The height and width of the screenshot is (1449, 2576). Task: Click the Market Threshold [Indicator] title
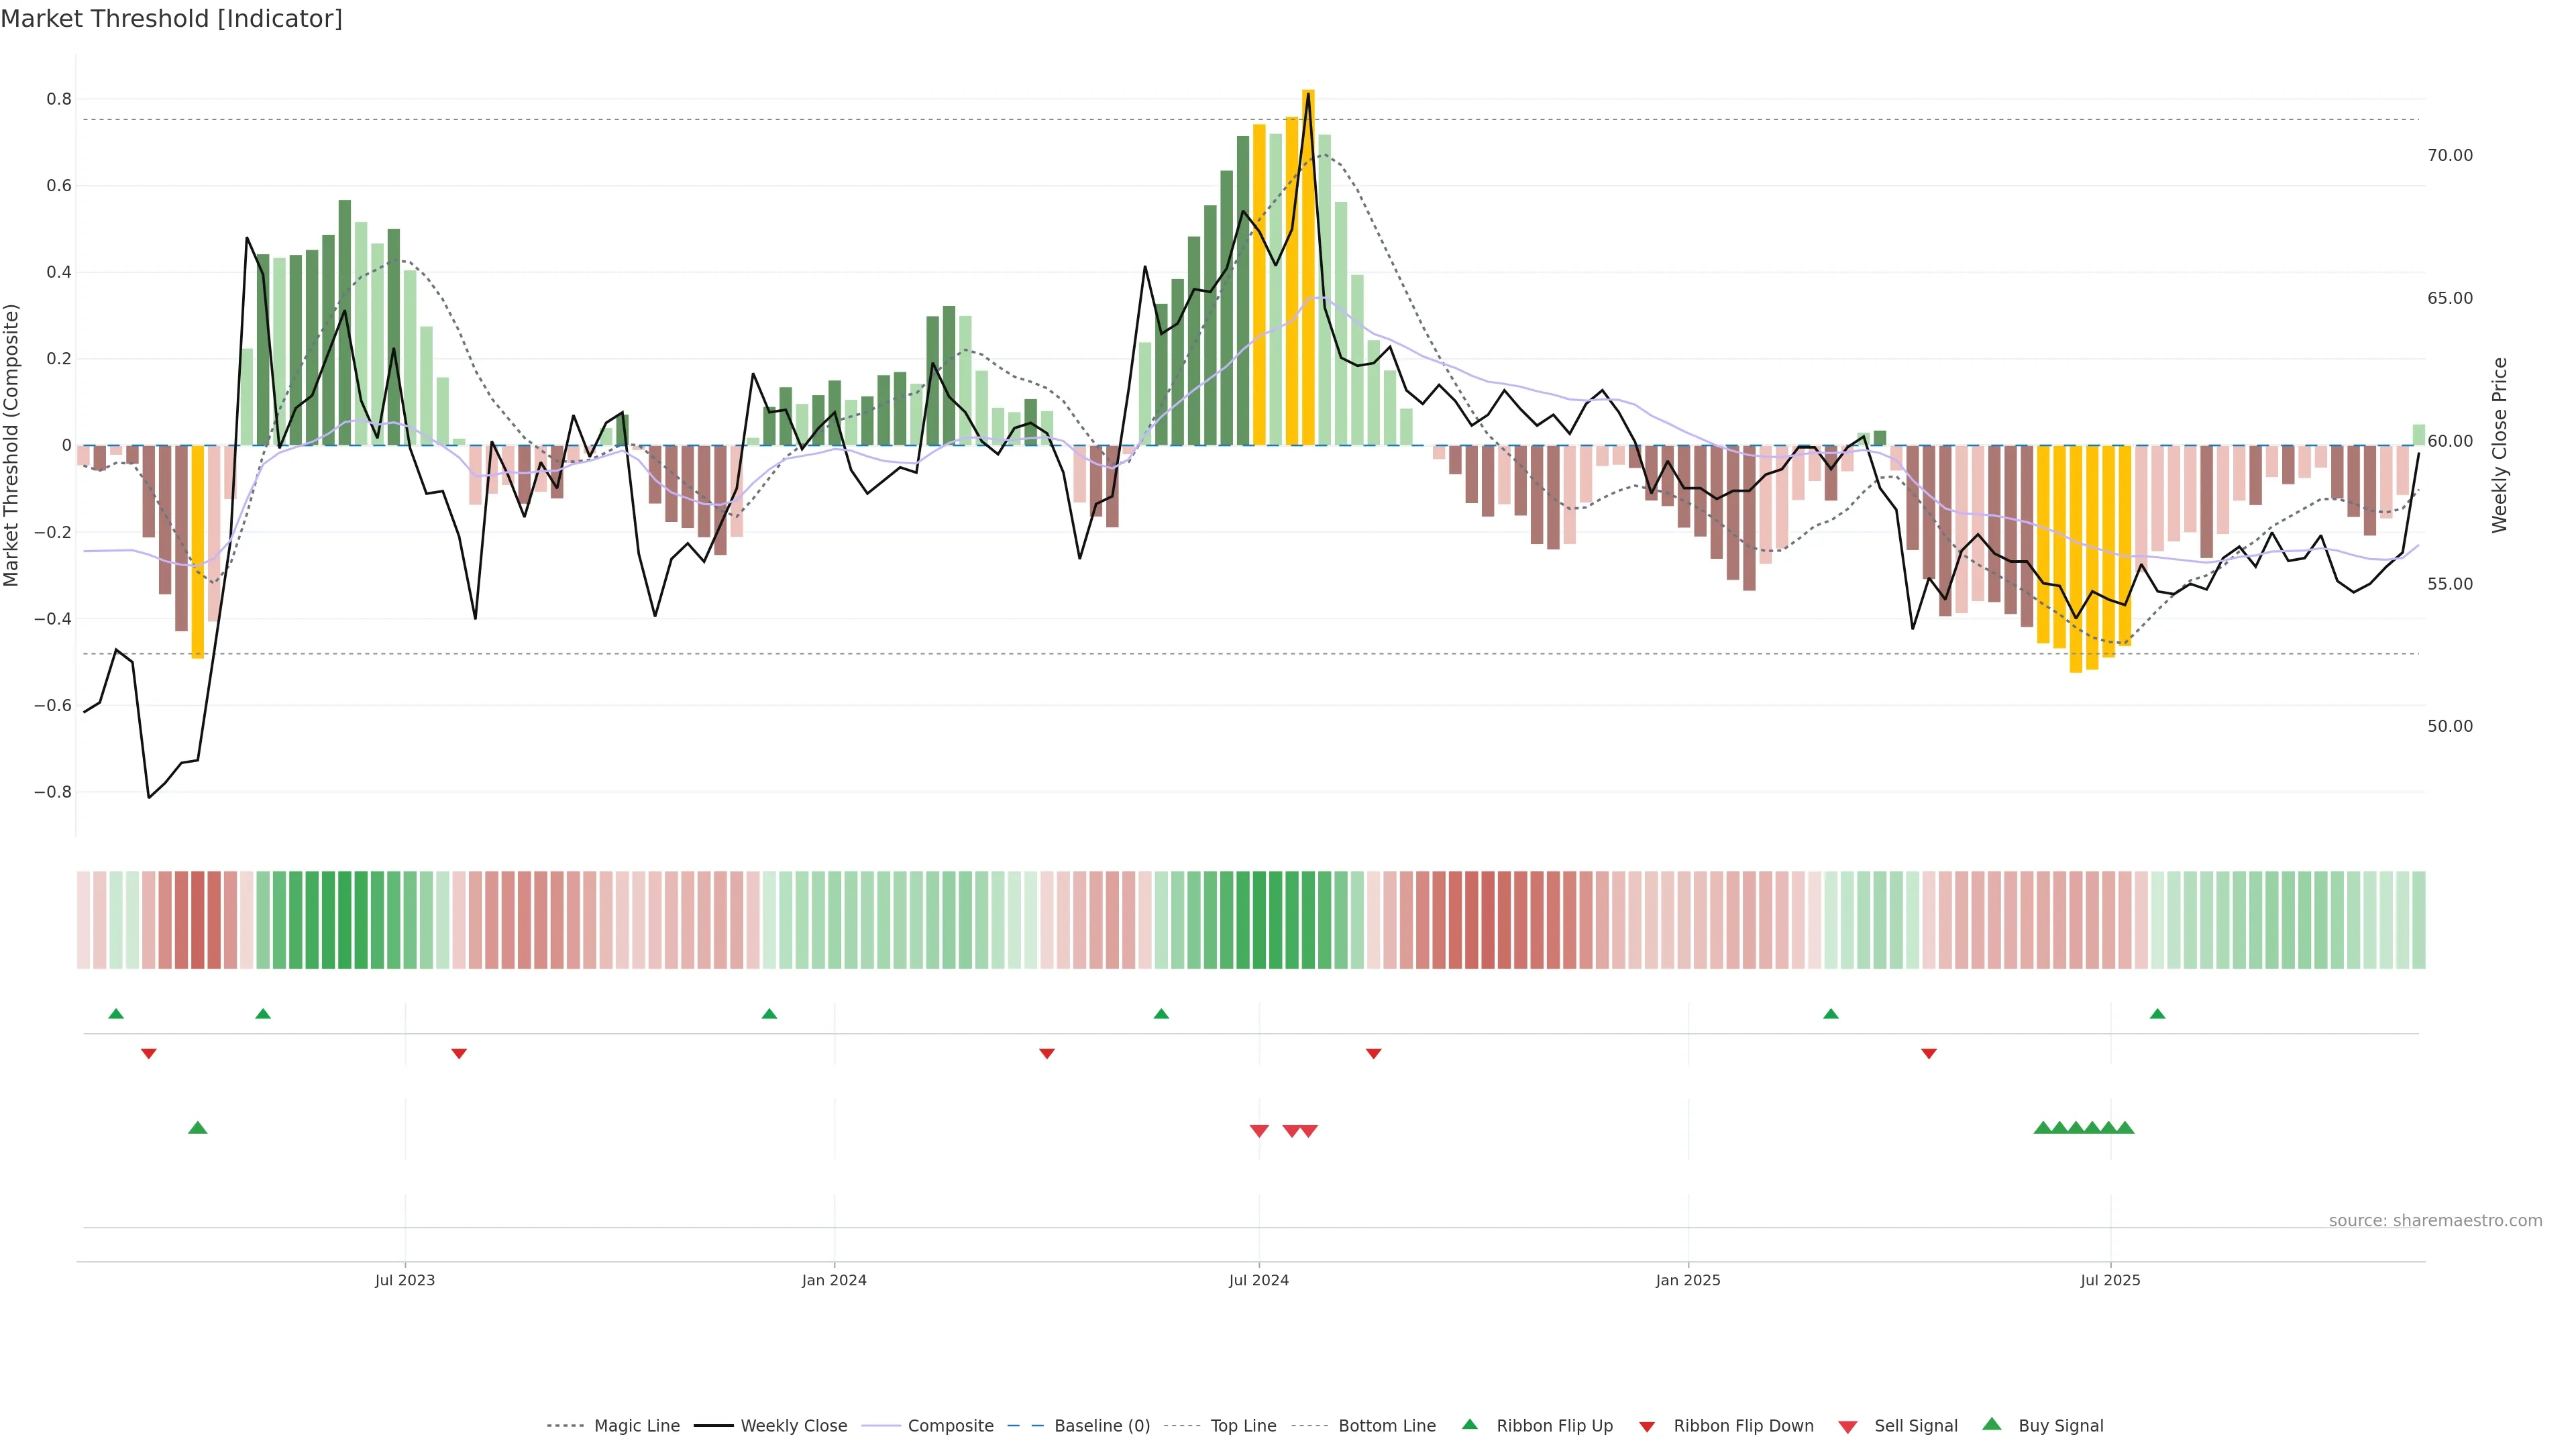click(171, 19)
